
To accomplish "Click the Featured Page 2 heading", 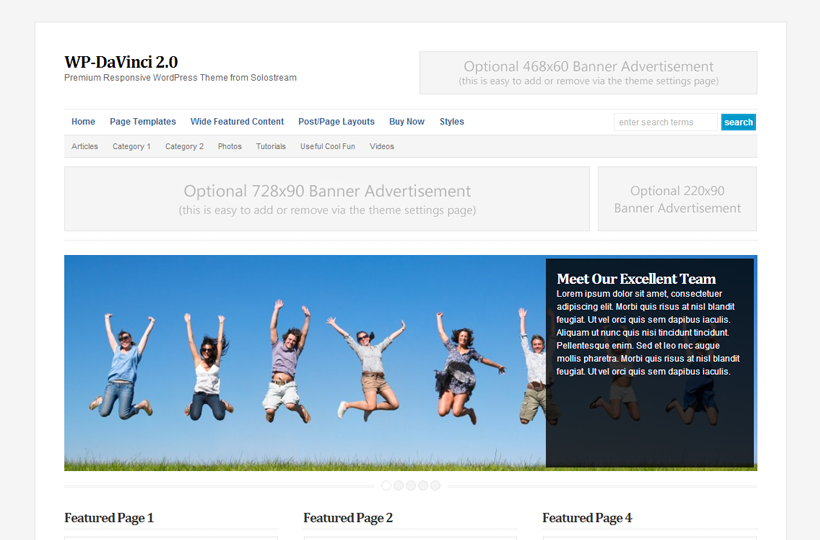I will 348,518.
